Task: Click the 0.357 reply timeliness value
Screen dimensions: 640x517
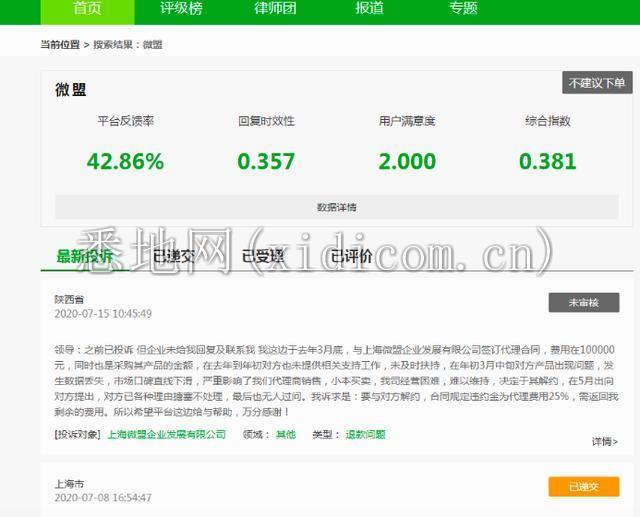Action: pos(266,161)
